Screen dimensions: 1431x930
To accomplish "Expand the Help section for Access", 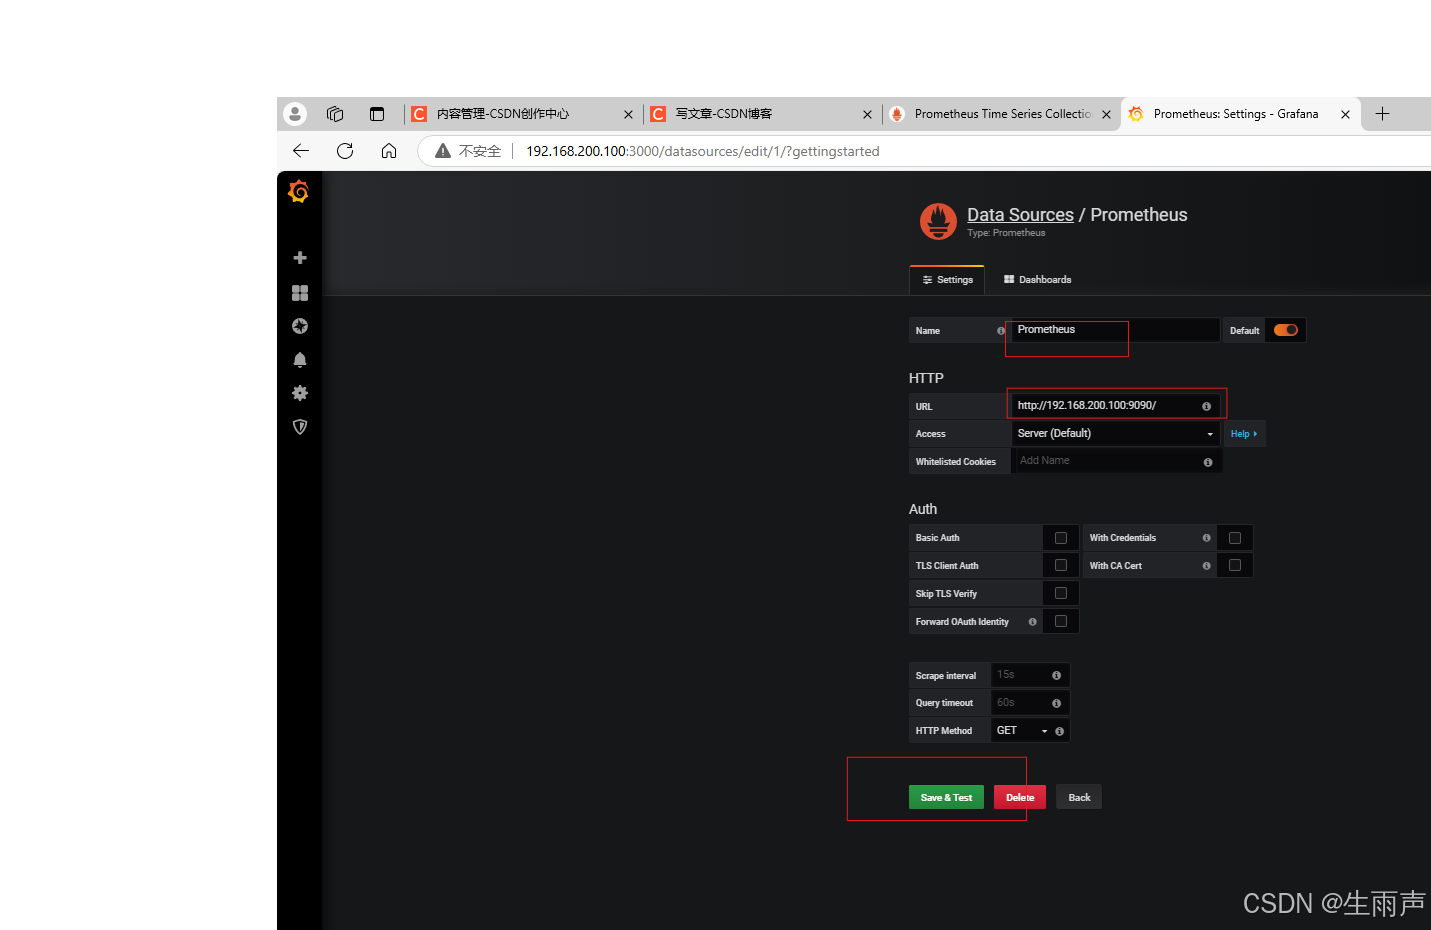I will tap(1244, 434).
